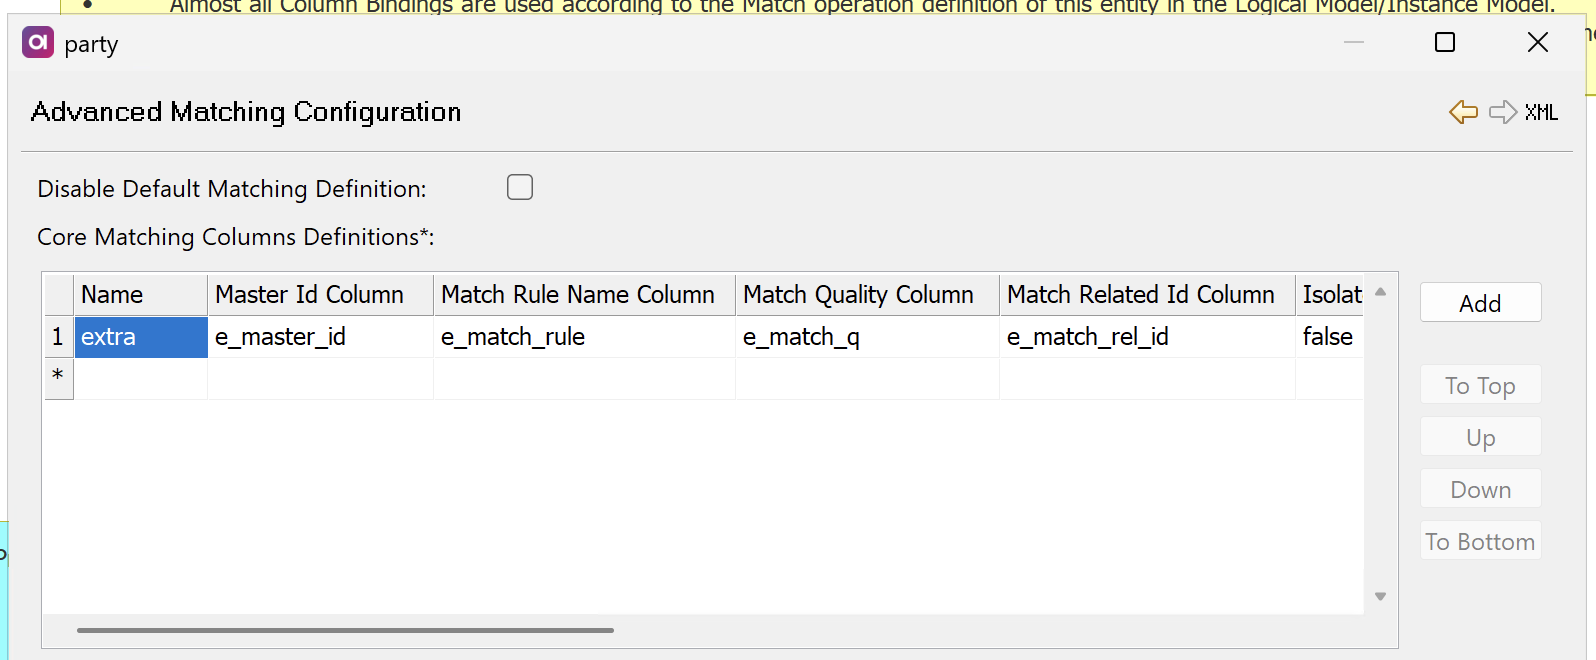
Task: Click the Down reorder button
Action: pos(1480,488)
